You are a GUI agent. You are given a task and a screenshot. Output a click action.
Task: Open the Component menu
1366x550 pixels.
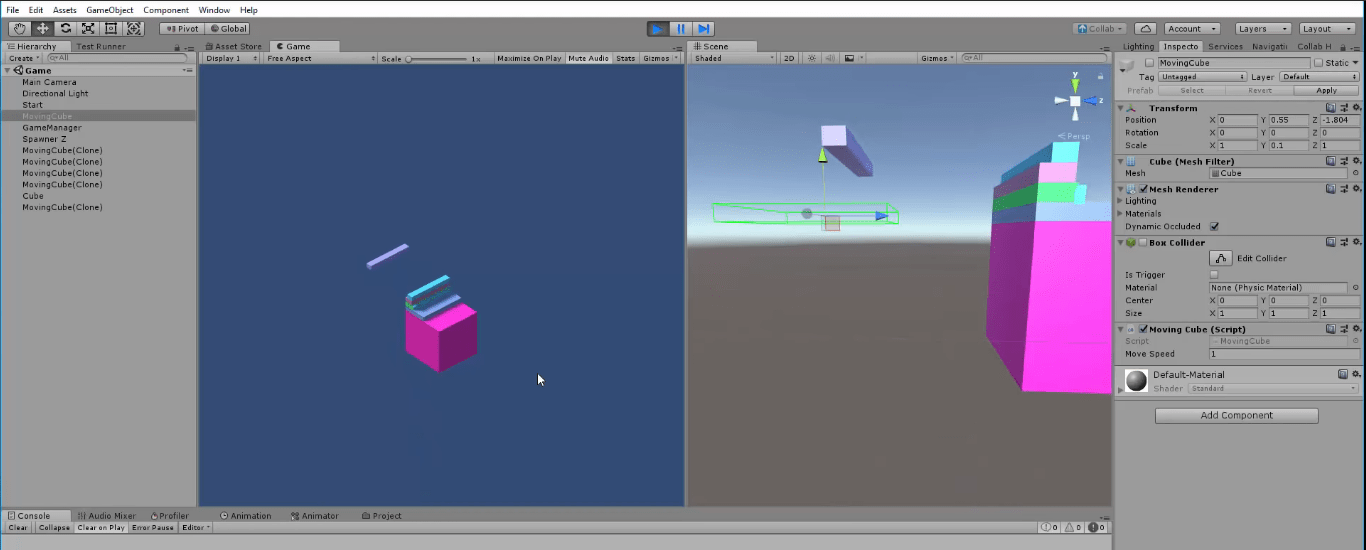point(166,10)
